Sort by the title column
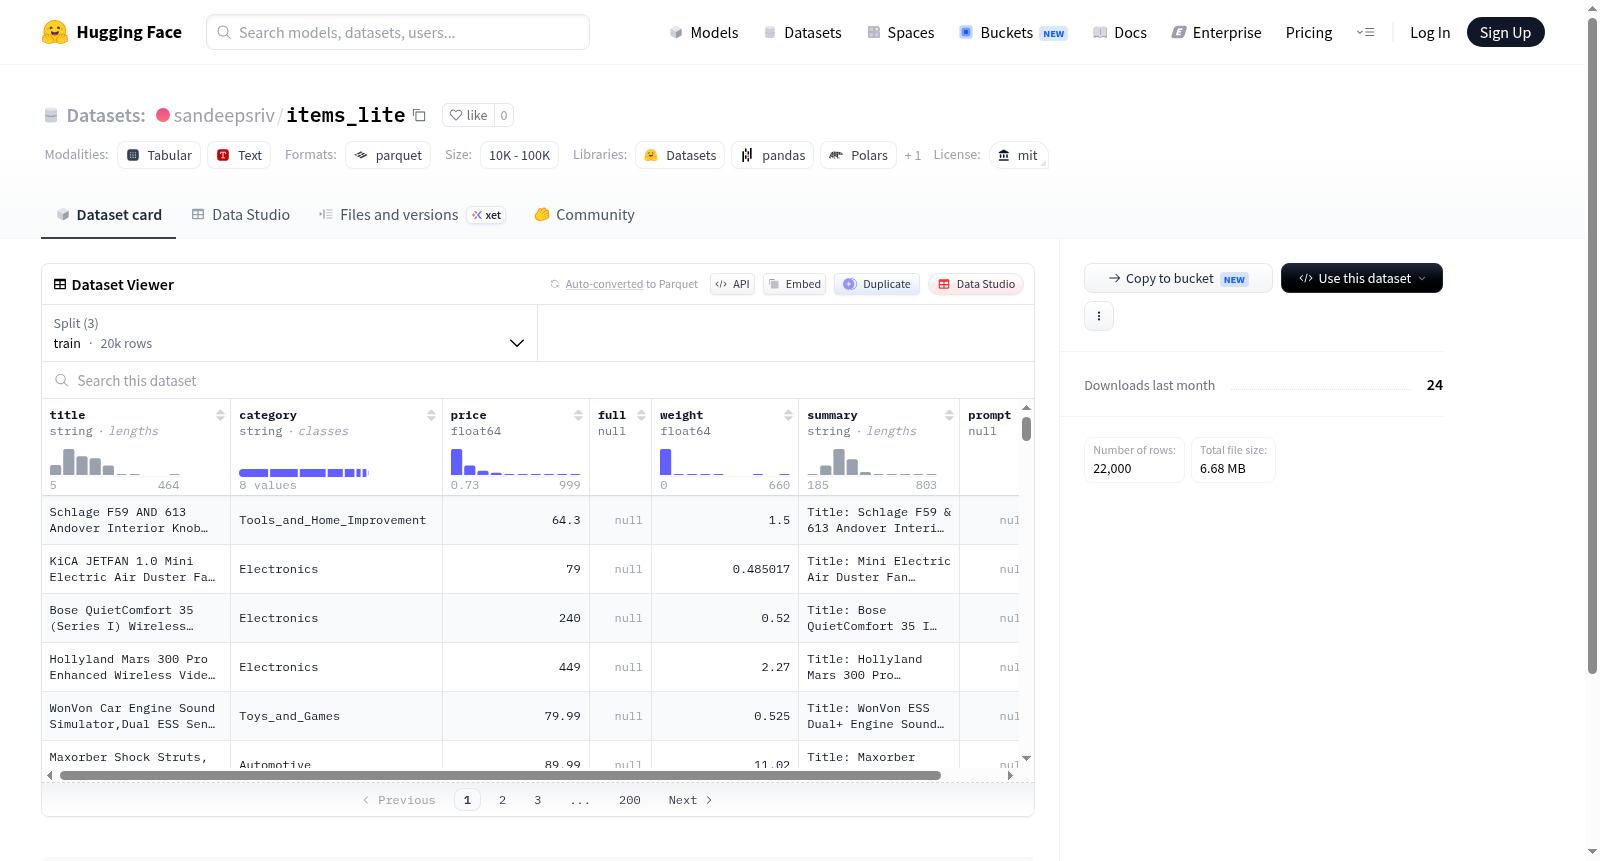 [220, 415]
